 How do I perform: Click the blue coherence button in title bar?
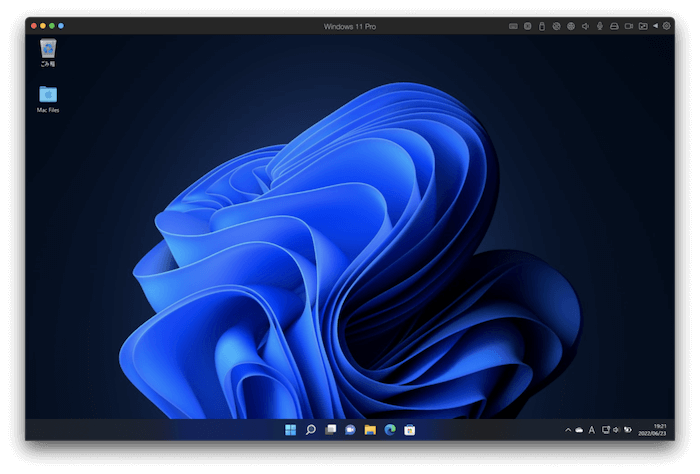[x=61, y=26]
